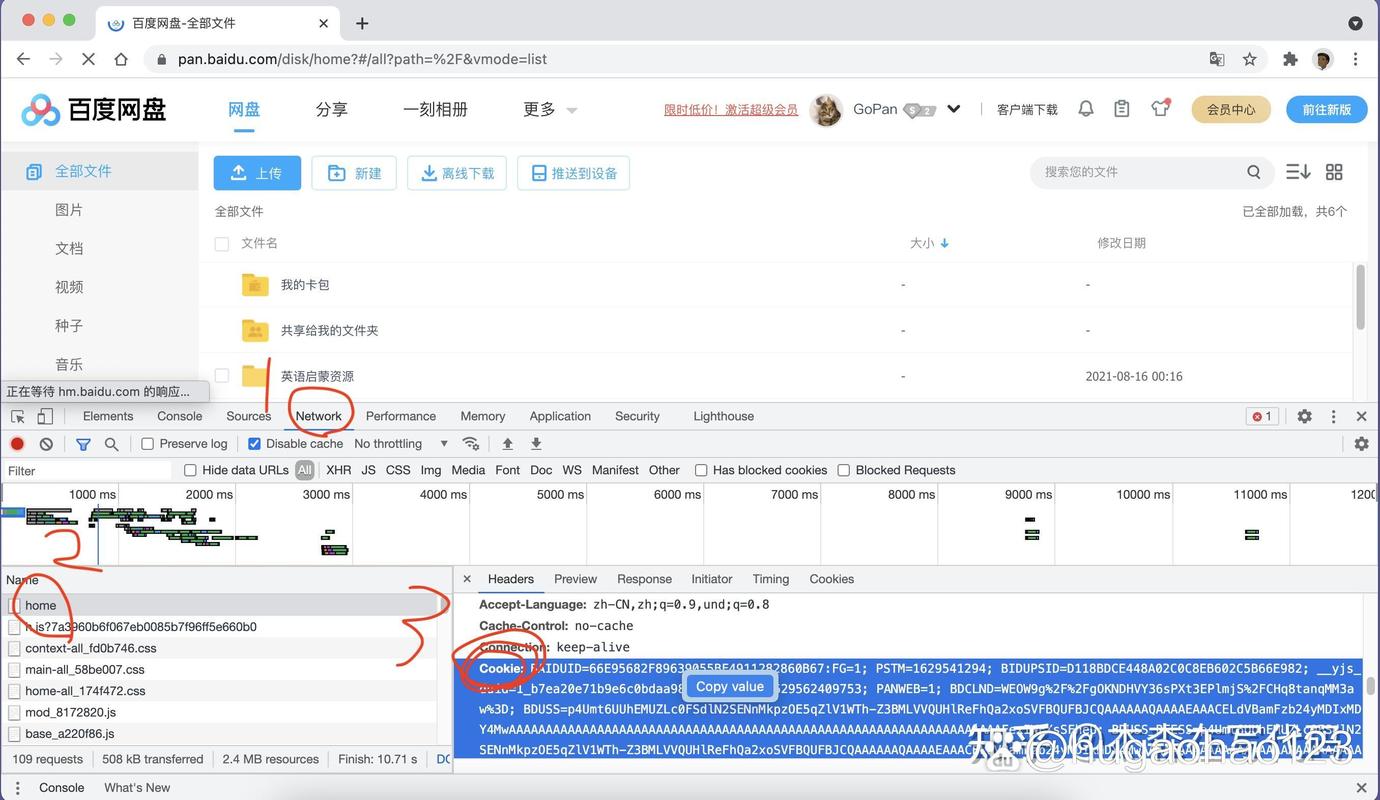This screenshot has height=800, width=1380.
Task: Switch to grid view in file list
Action: (1334, 171)
